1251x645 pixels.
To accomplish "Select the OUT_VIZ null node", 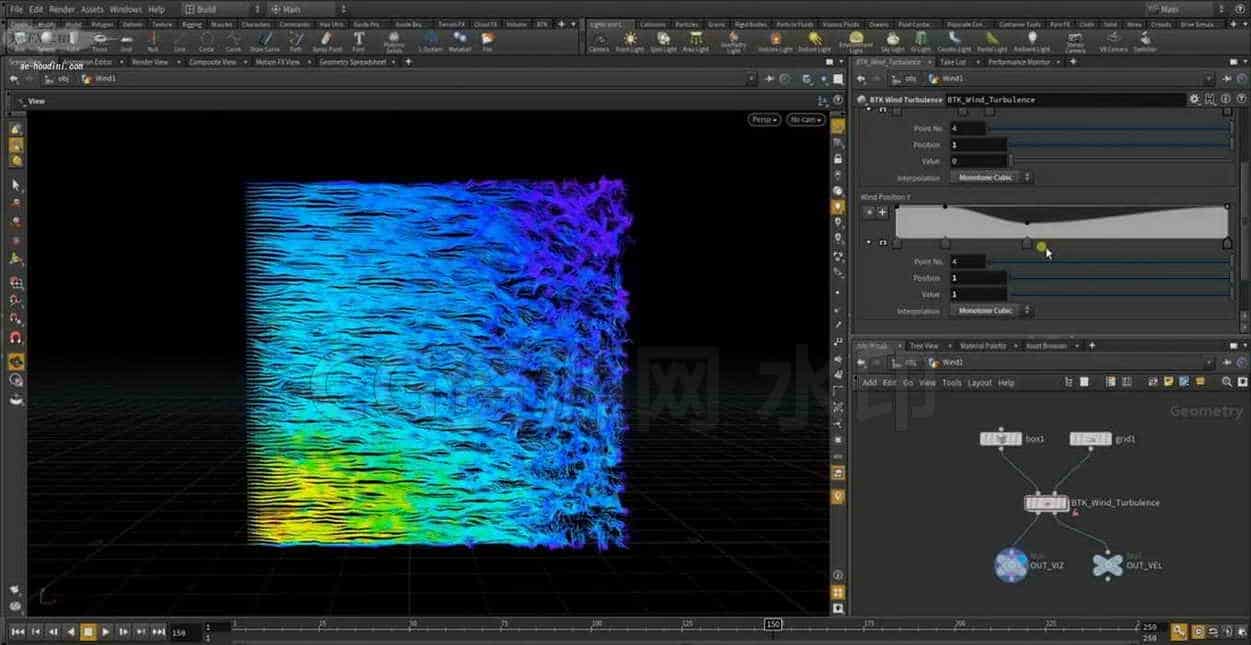I will coord(1012,565).
